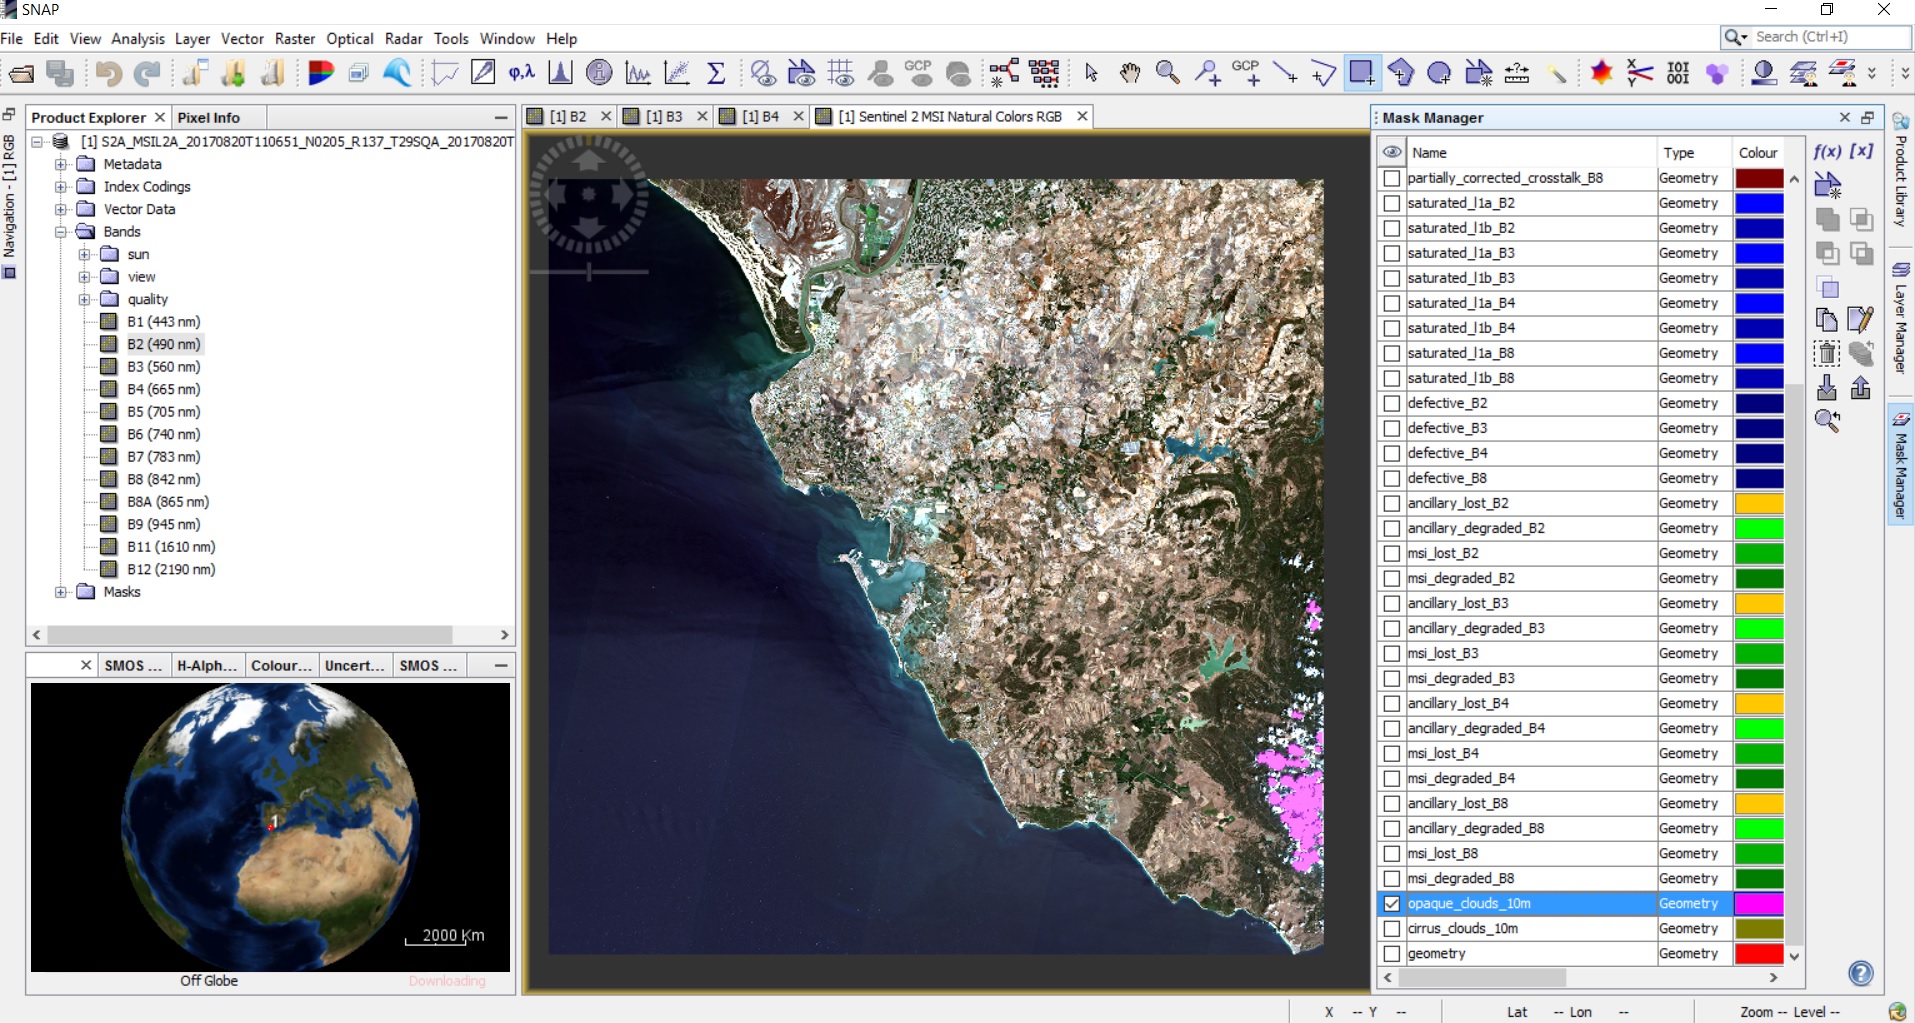
Task: Expand the Index Codings node
Action: coord(61,187)
